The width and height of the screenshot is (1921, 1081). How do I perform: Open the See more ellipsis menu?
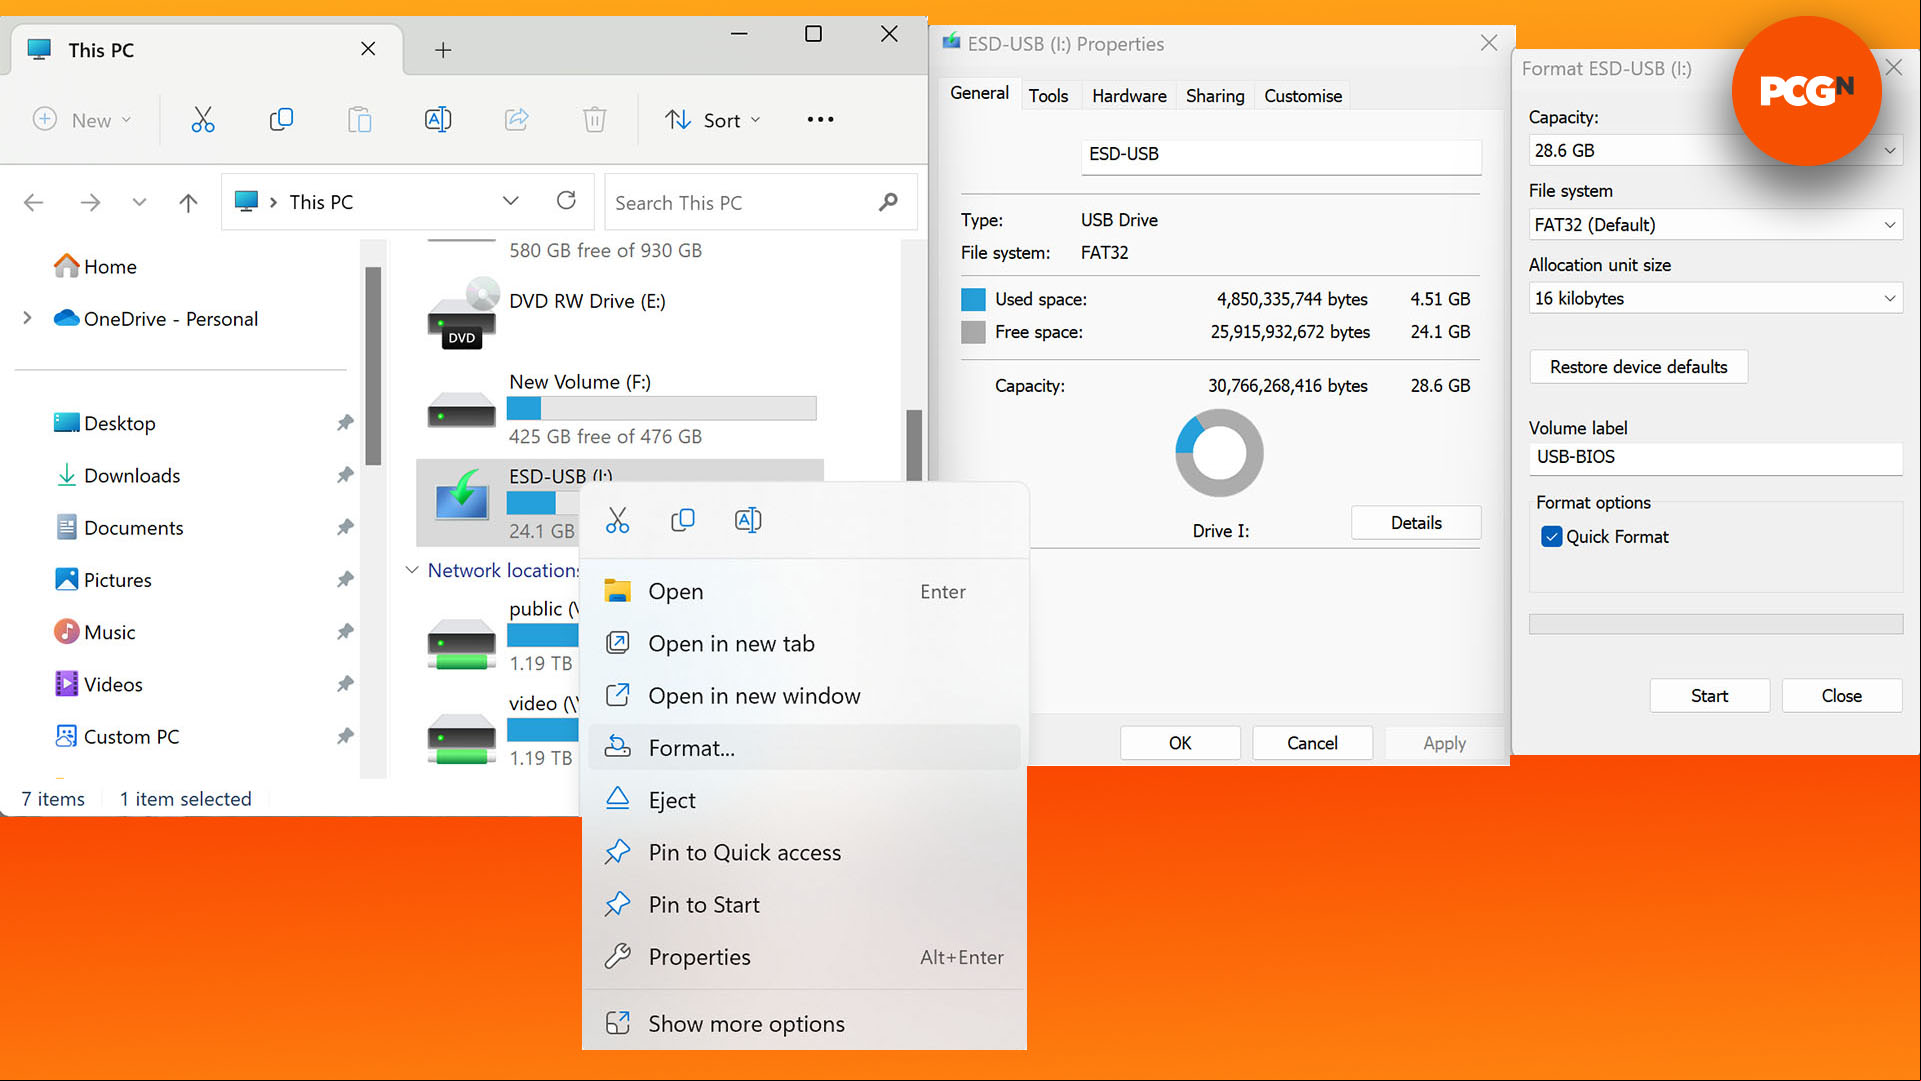click(820, 120)
